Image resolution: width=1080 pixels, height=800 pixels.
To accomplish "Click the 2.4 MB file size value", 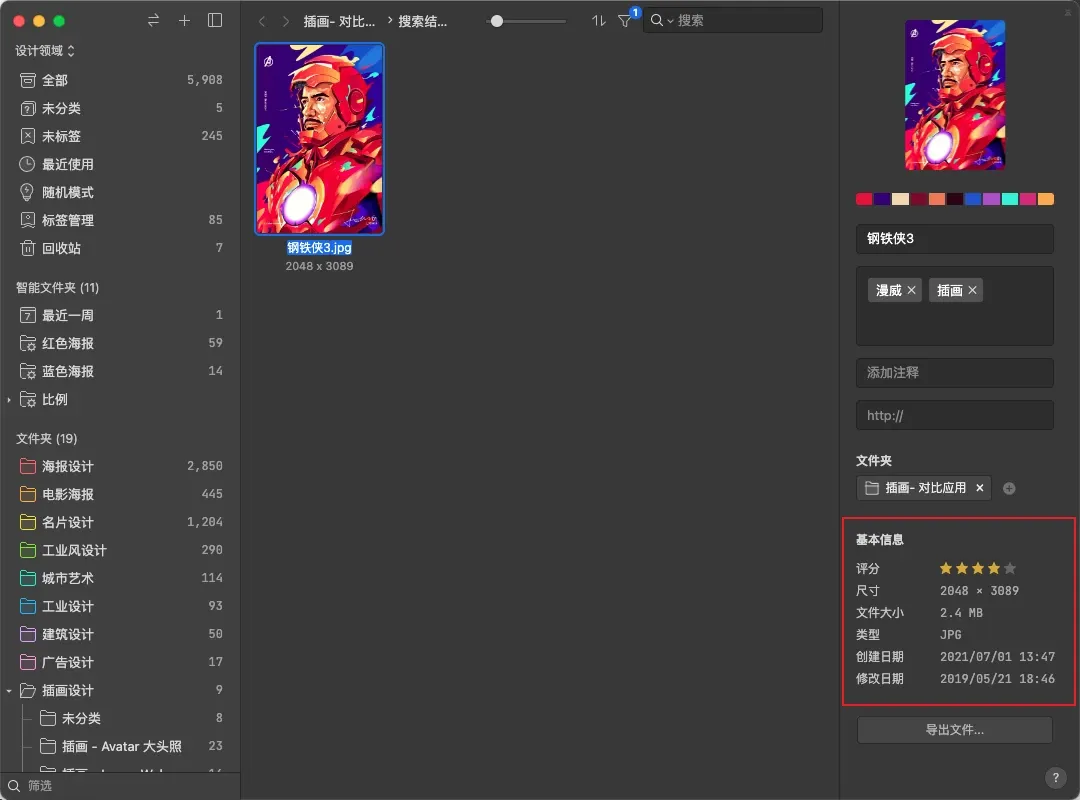I will click(962, 613).
